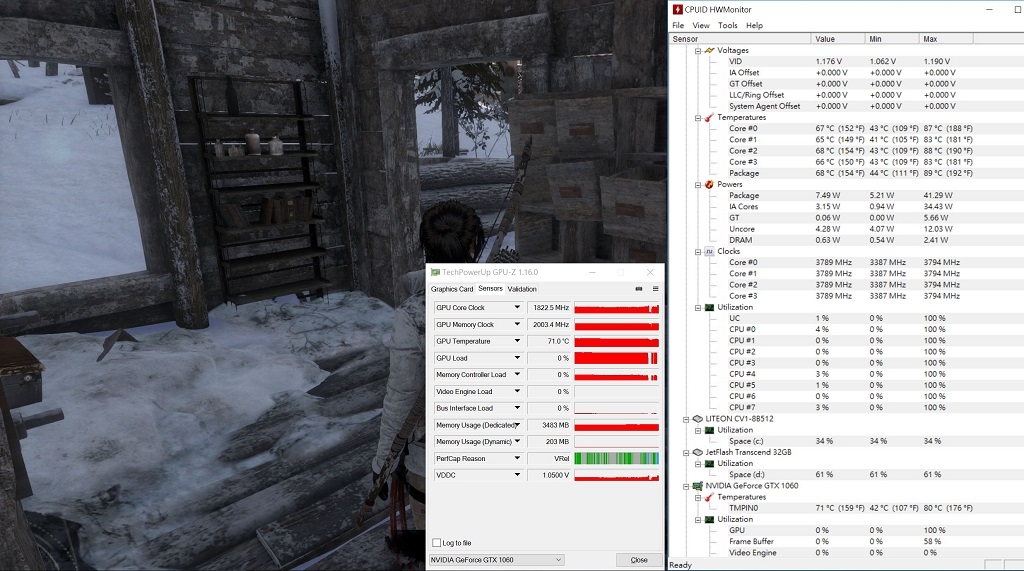Click the GPU Core Clock history graph

(x=616, y=307)
